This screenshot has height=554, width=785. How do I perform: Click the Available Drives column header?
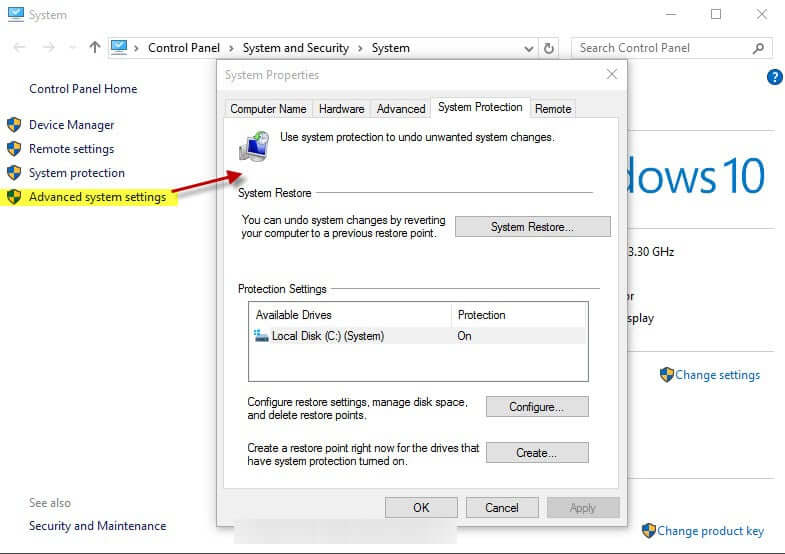pyautogui.click(x=350, y=315)
